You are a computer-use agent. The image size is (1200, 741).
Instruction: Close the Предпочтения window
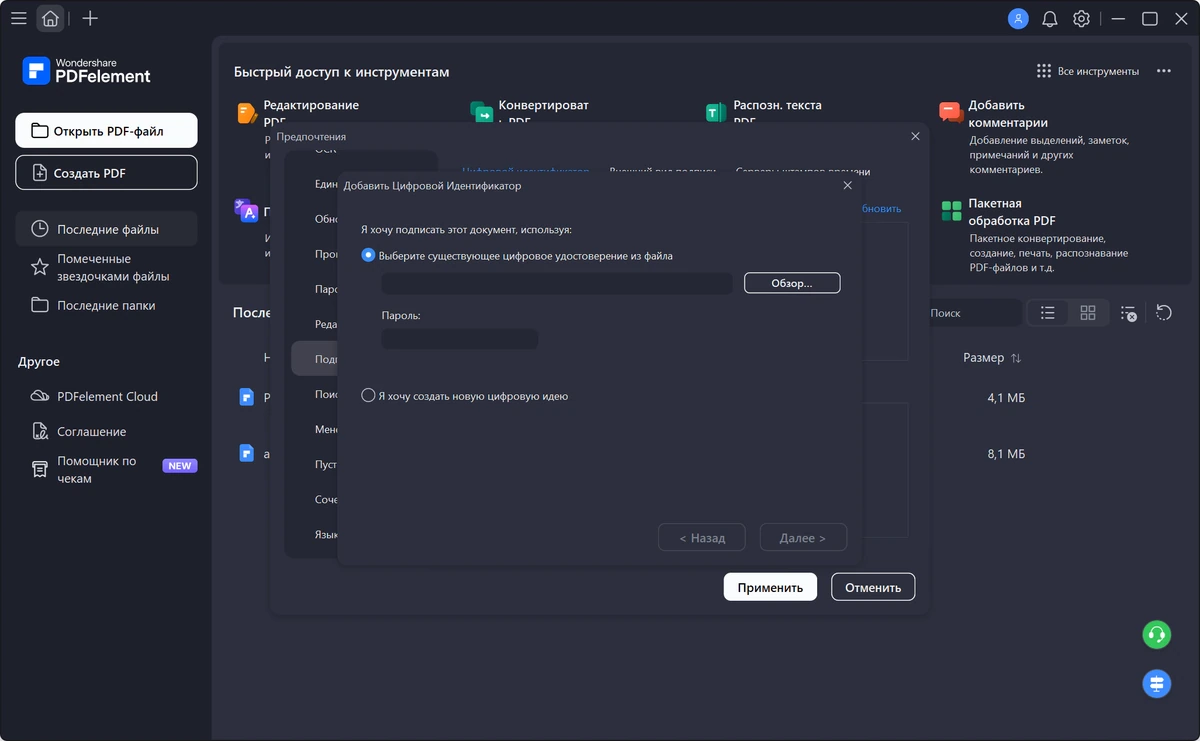pyautogui.click(x=915, y=136)
